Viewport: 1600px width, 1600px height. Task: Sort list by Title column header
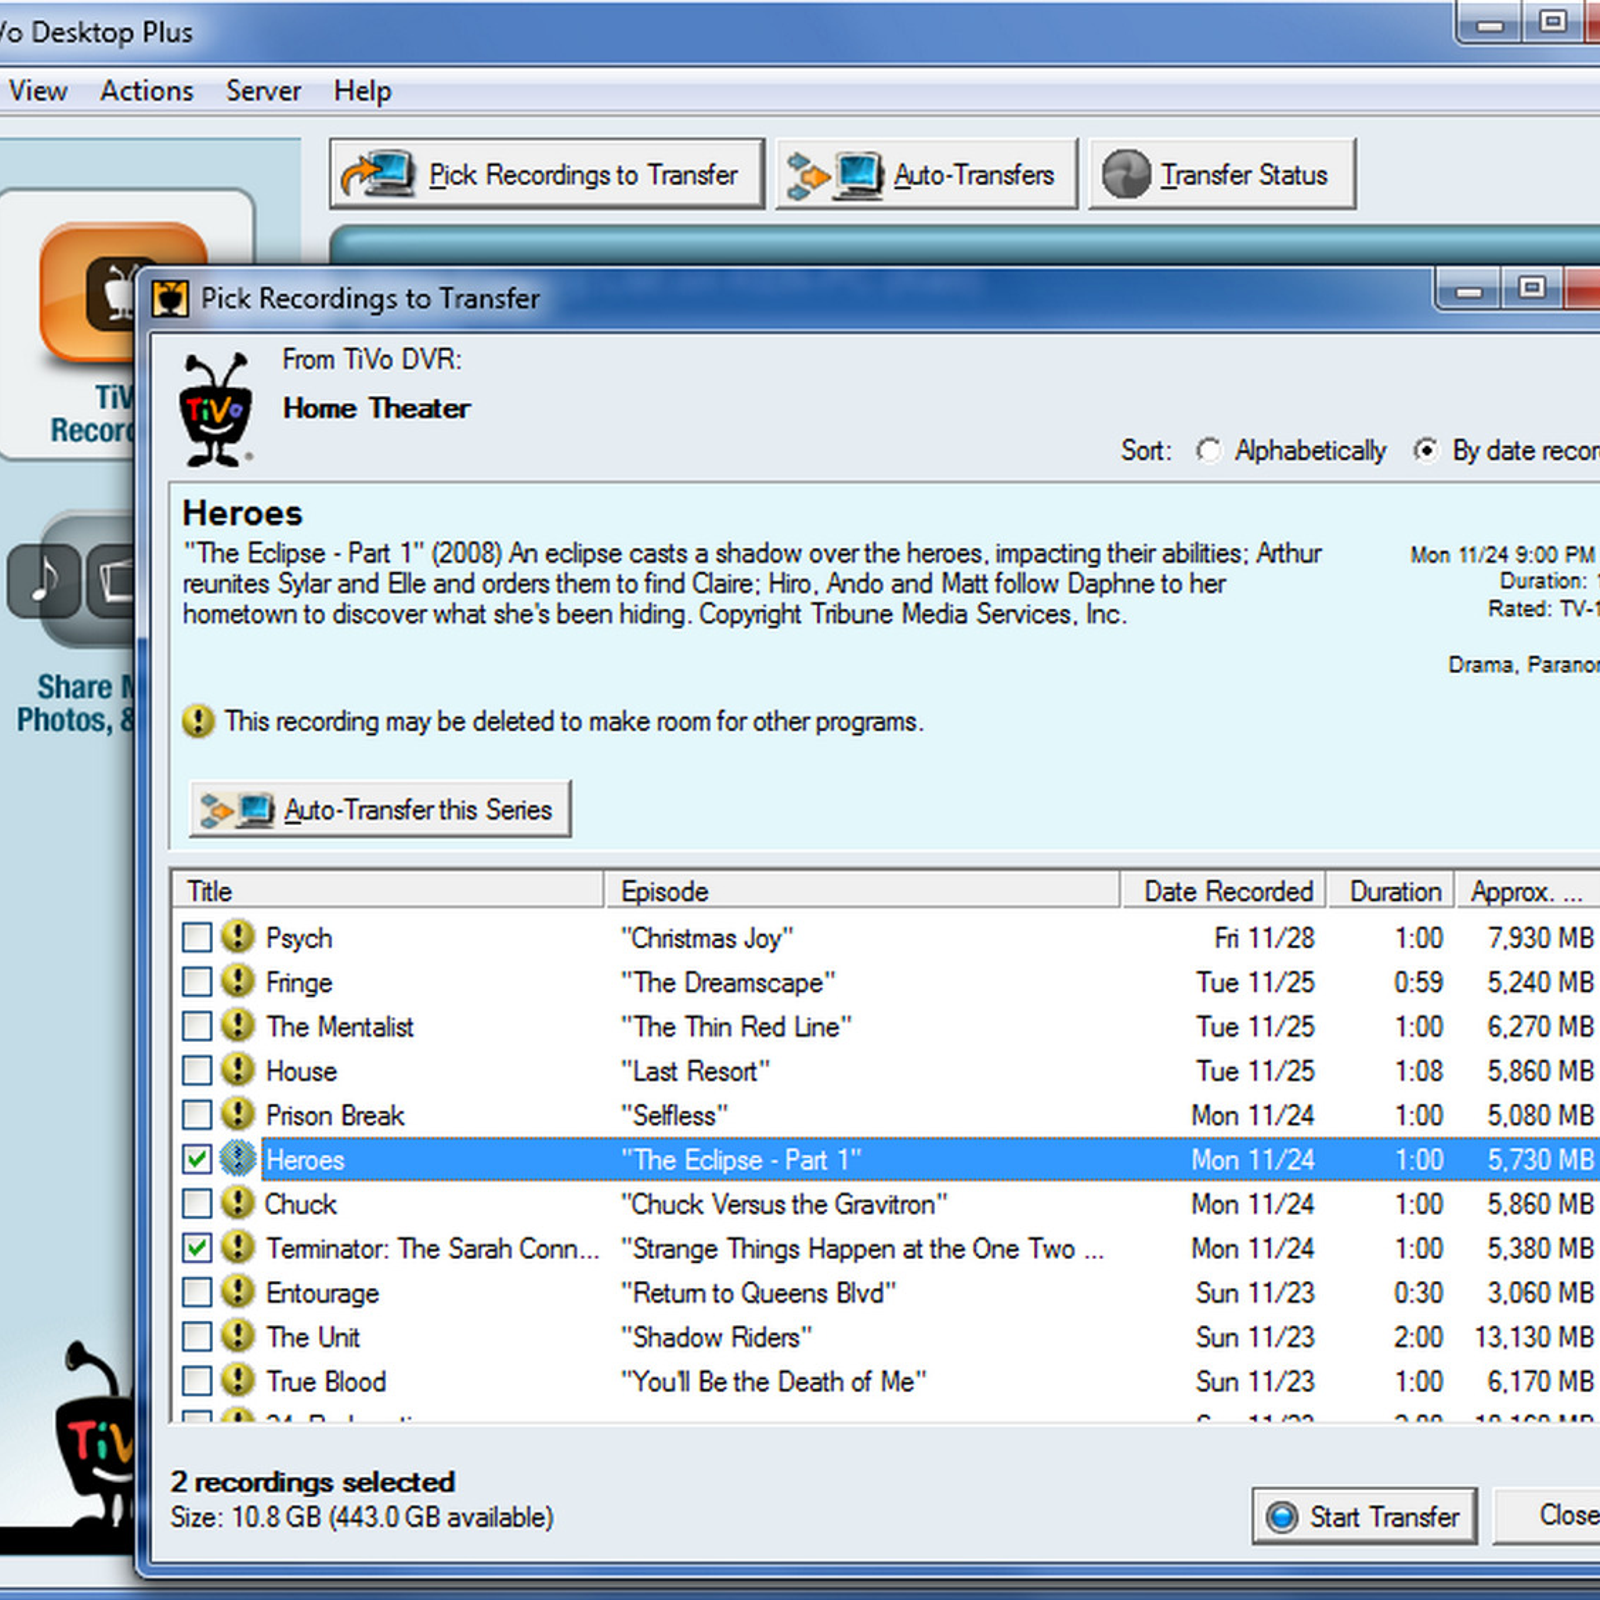(388, 891)
